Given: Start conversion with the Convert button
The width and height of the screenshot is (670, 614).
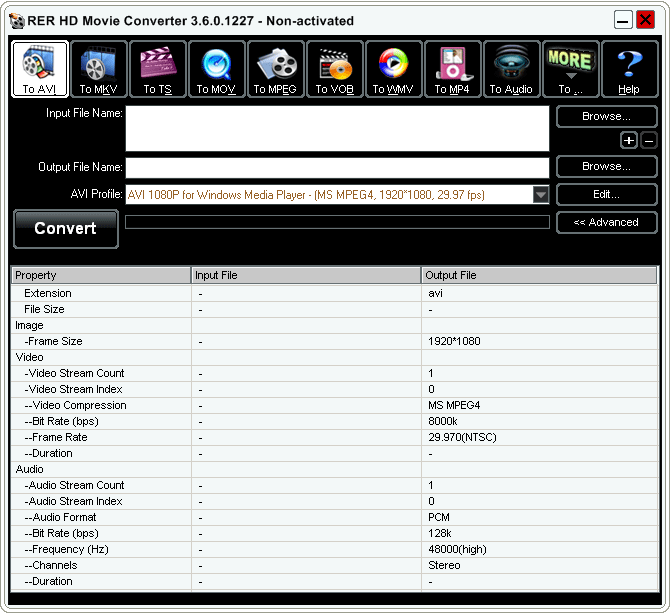Looking at the screenshot, I should (x=66, y=229).
